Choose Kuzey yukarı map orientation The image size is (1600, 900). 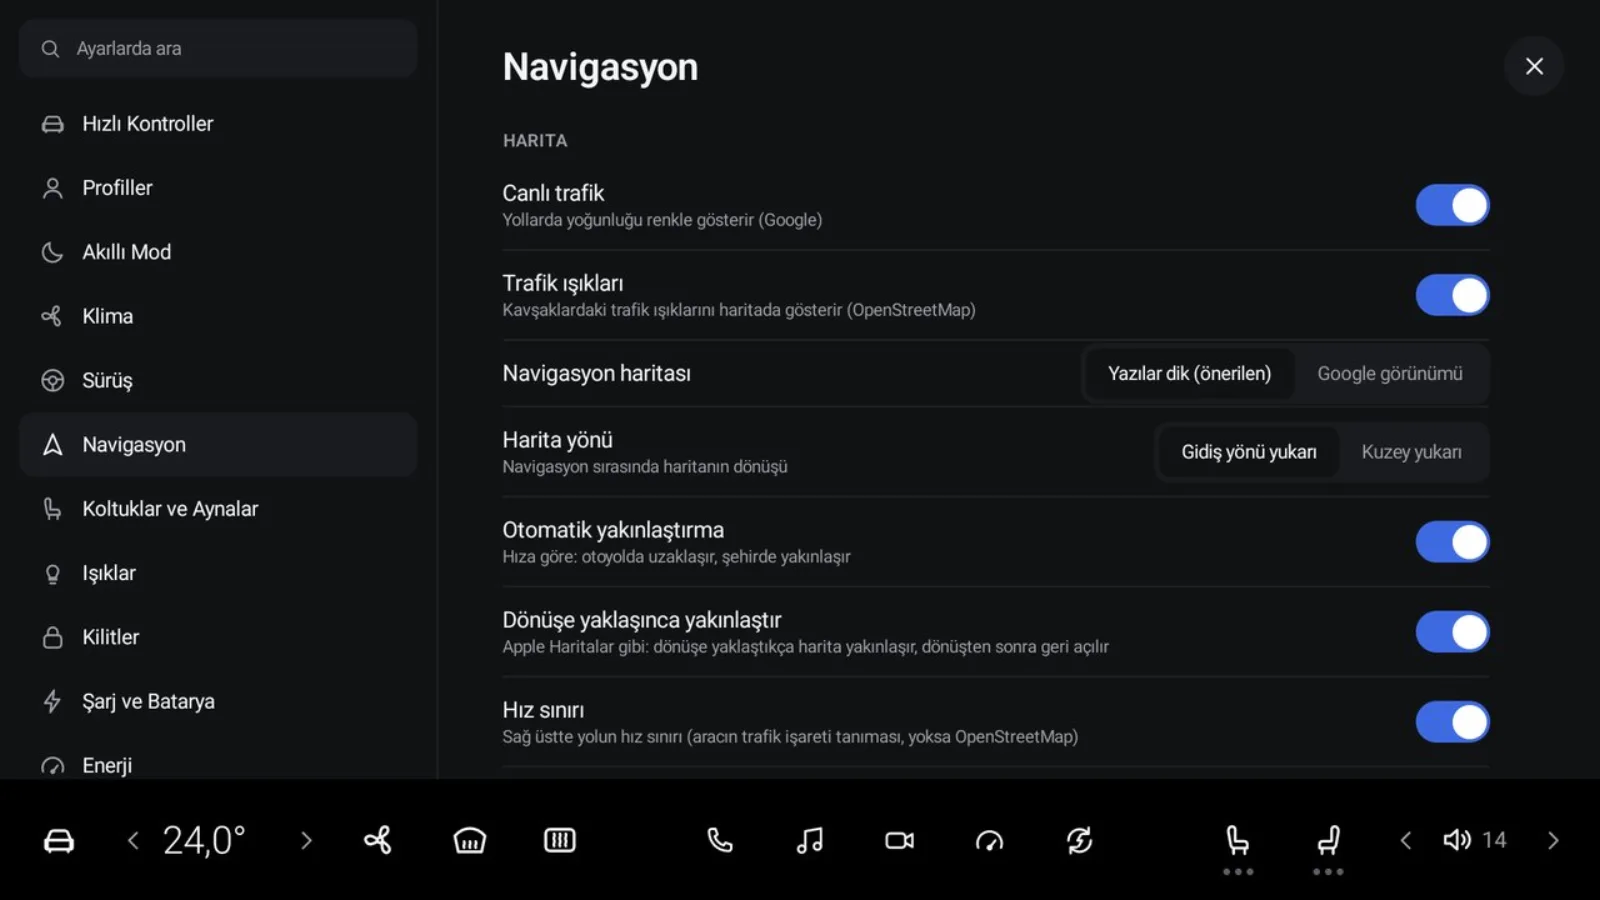click(1411, 452)
